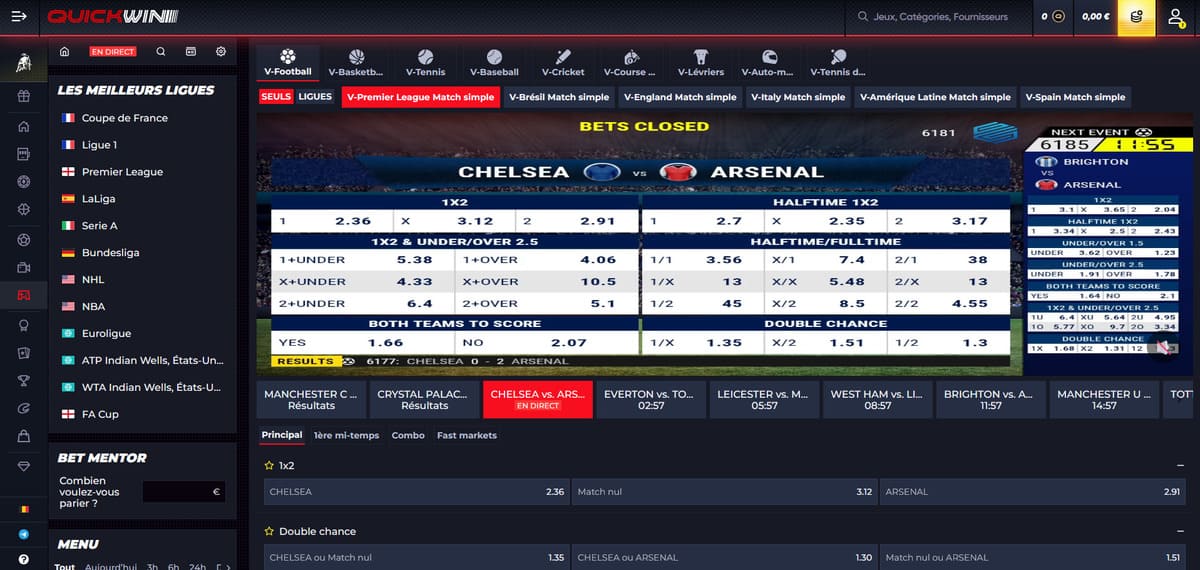Select the 3h time filter
1200x570 pixels.
pyautogui.click(x=153, y=567)
